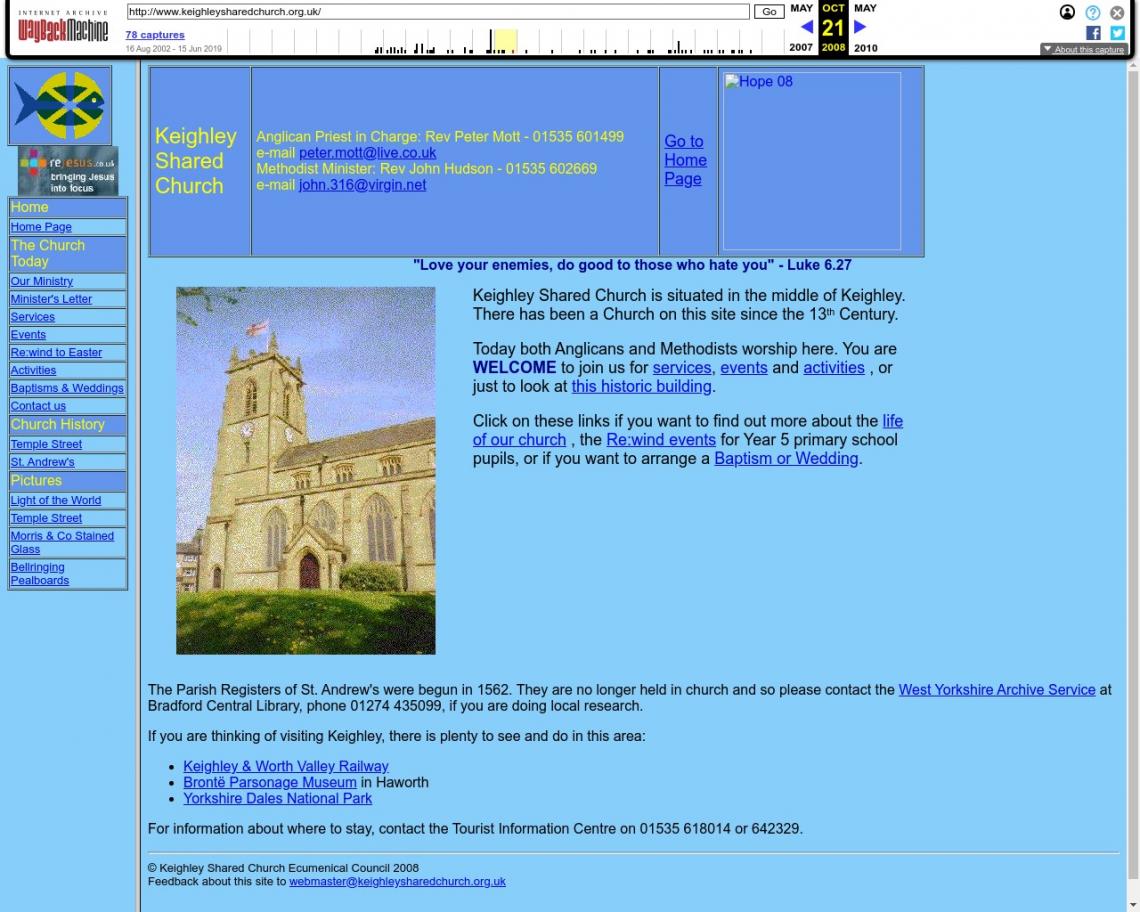The height and width of the screenshot is (912, 1140).
Task: Open Contact us sidebar link
Action: click(38, 406)
